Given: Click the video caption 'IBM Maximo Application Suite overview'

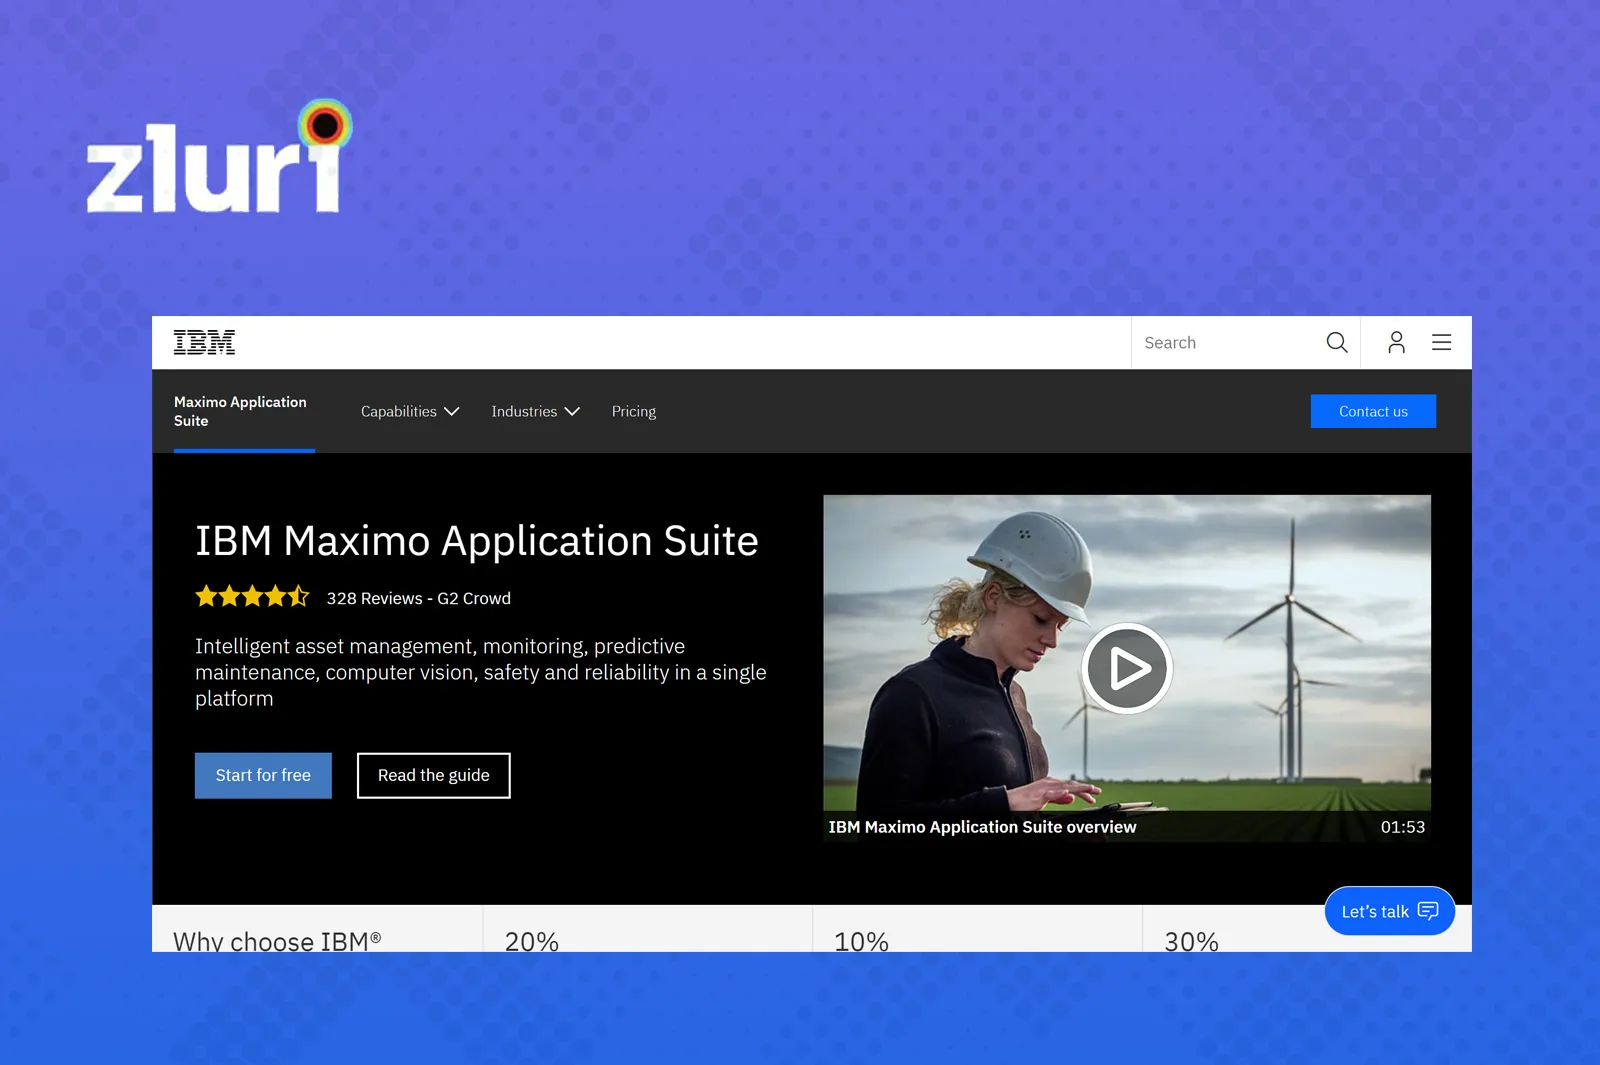Looking at the screenshot, I should click(982, 827).
